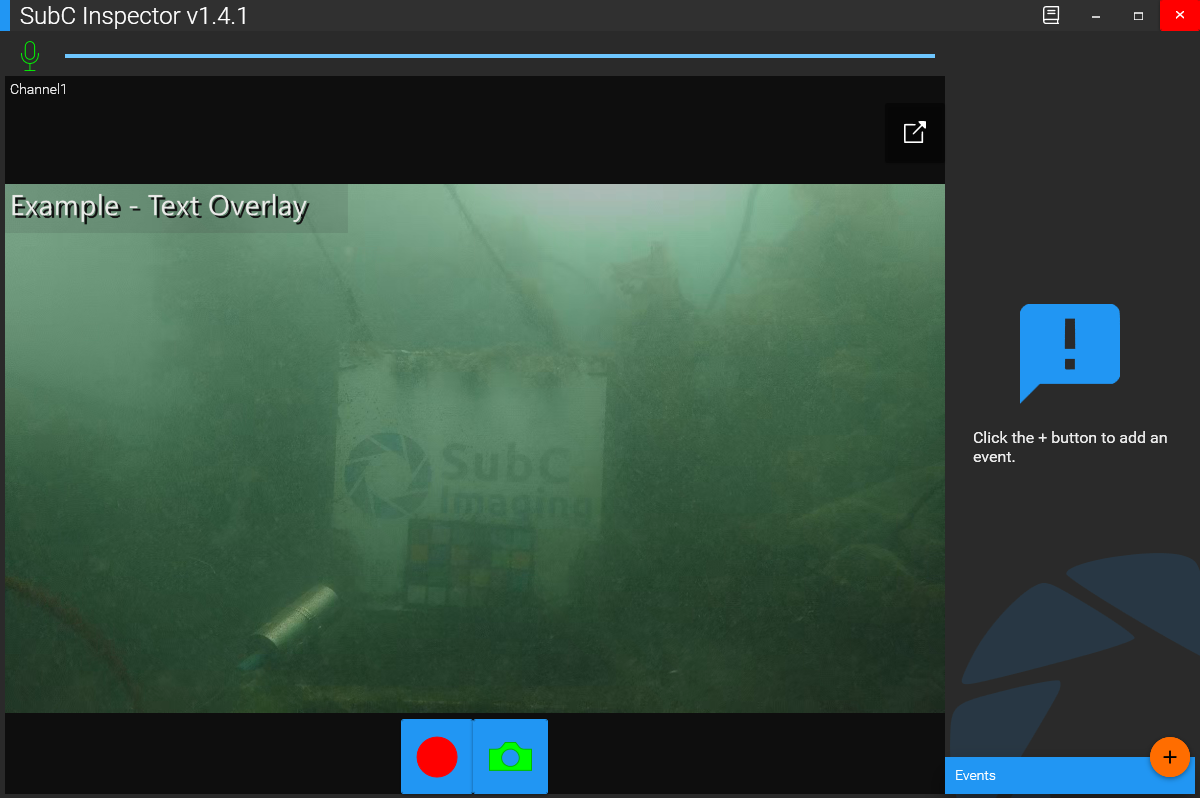Minimize the SubC Inspector window
Image resolution: width=1200 pixels, height=798 pixels.
[1096, 16]
